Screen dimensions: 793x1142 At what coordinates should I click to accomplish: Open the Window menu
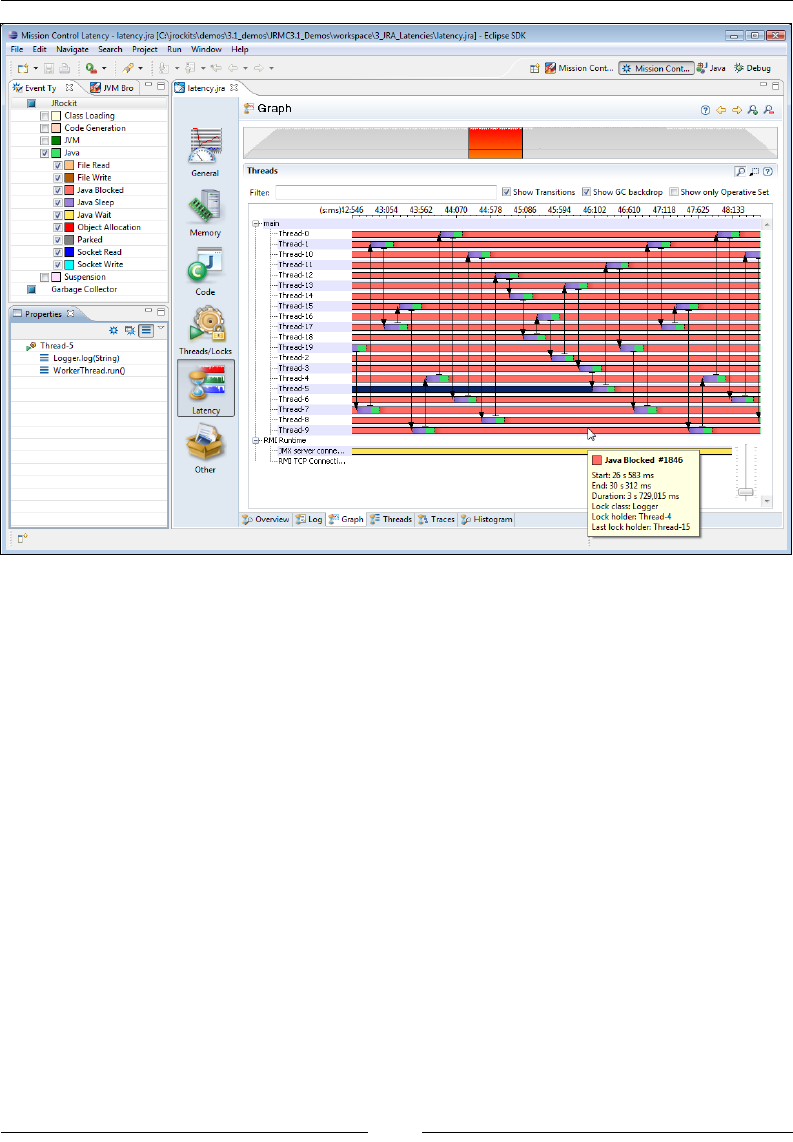(x=206, y=50)
